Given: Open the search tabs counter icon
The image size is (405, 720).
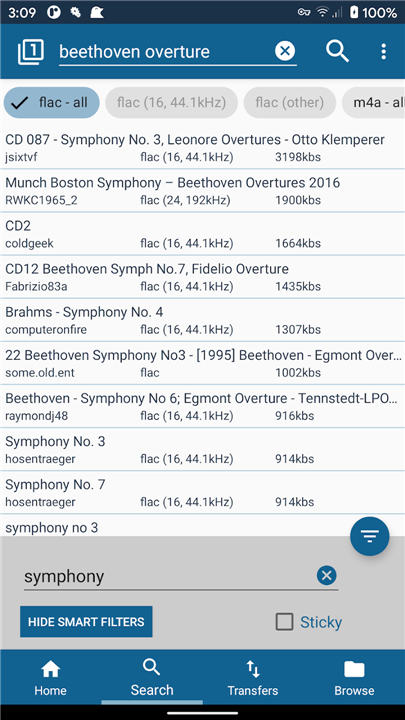Looking at the screenshot, I should tap(31, 51).
